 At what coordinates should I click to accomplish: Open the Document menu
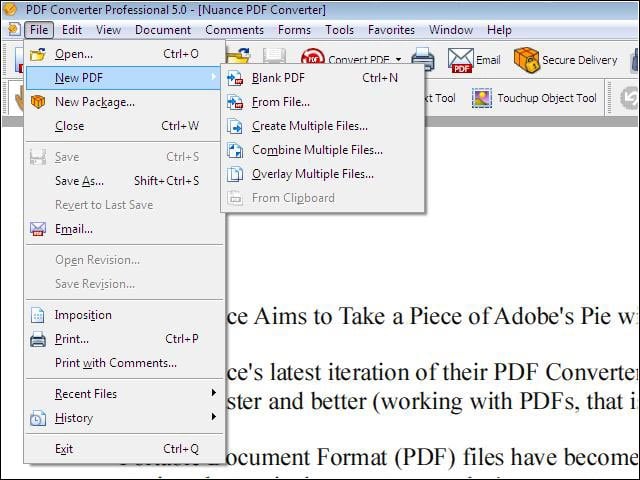pos(163,30)
